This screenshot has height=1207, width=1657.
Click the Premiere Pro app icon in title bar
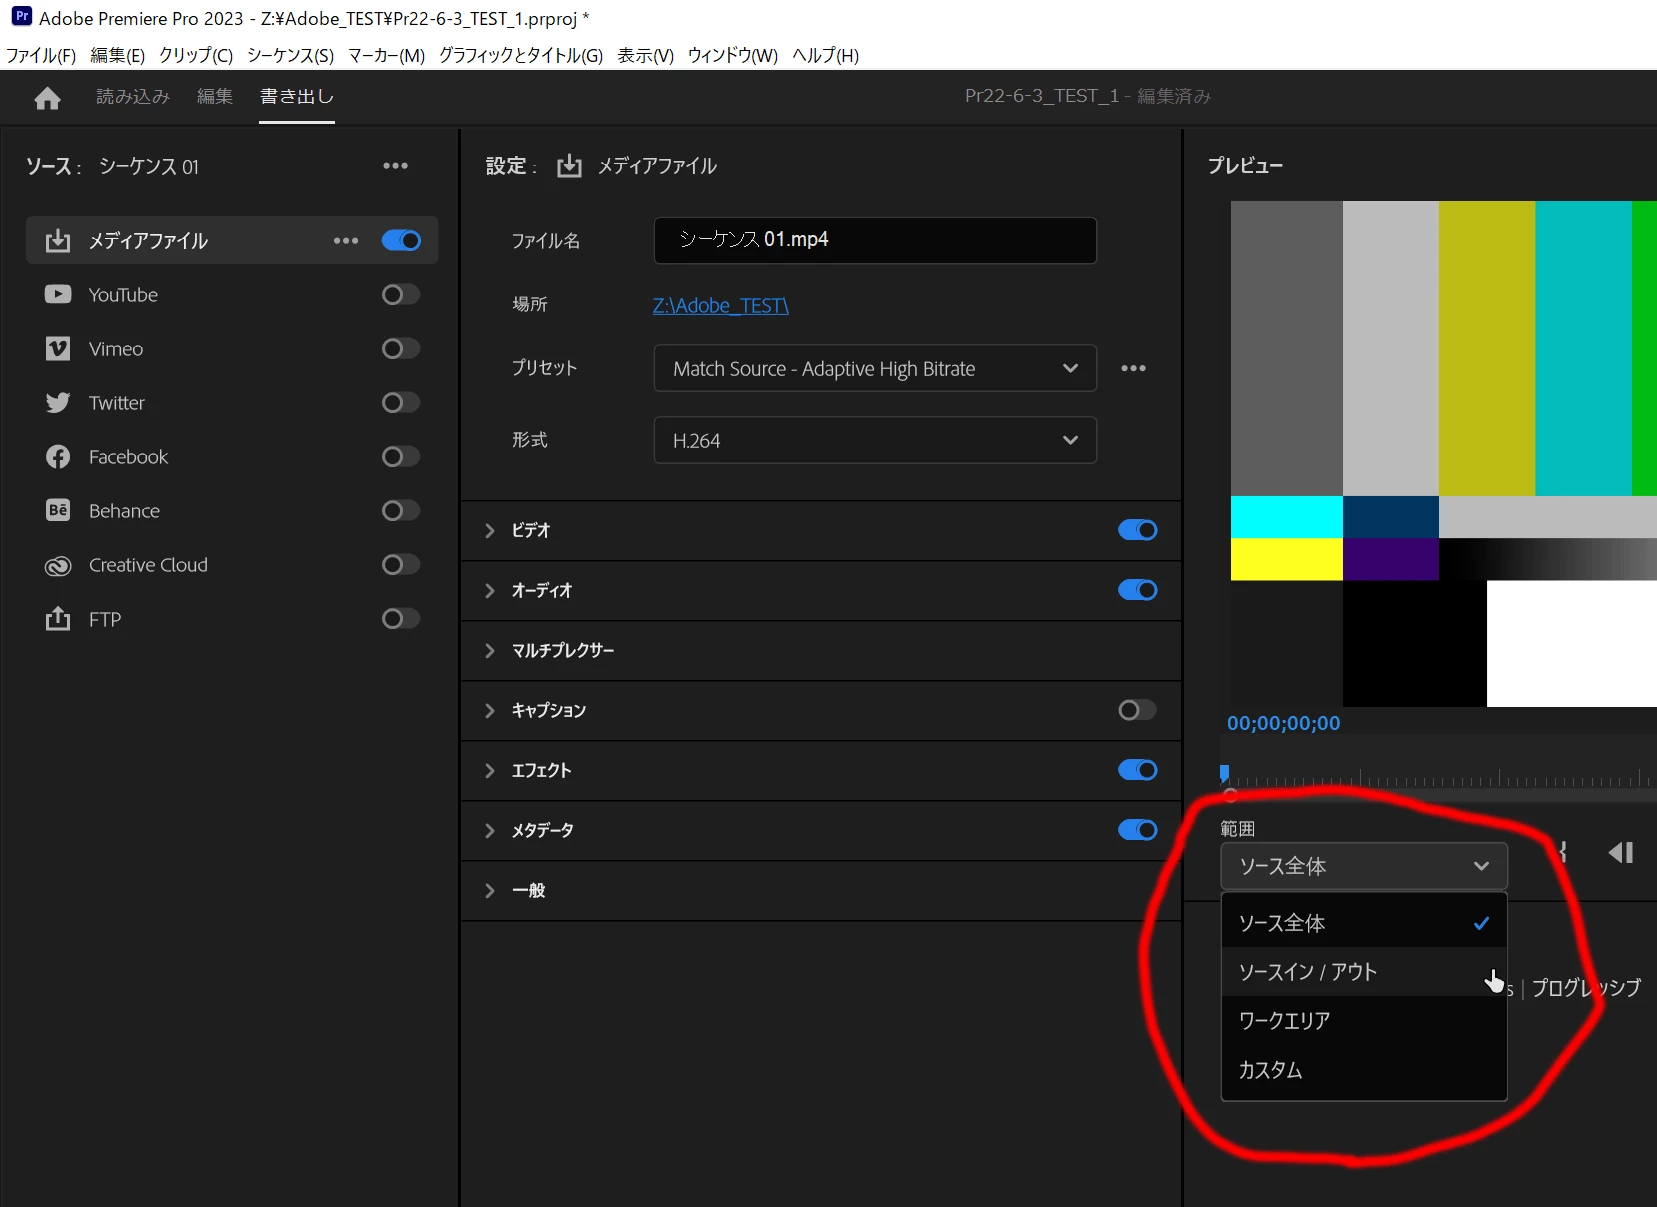pyautogui.click(x=21, y=17)
